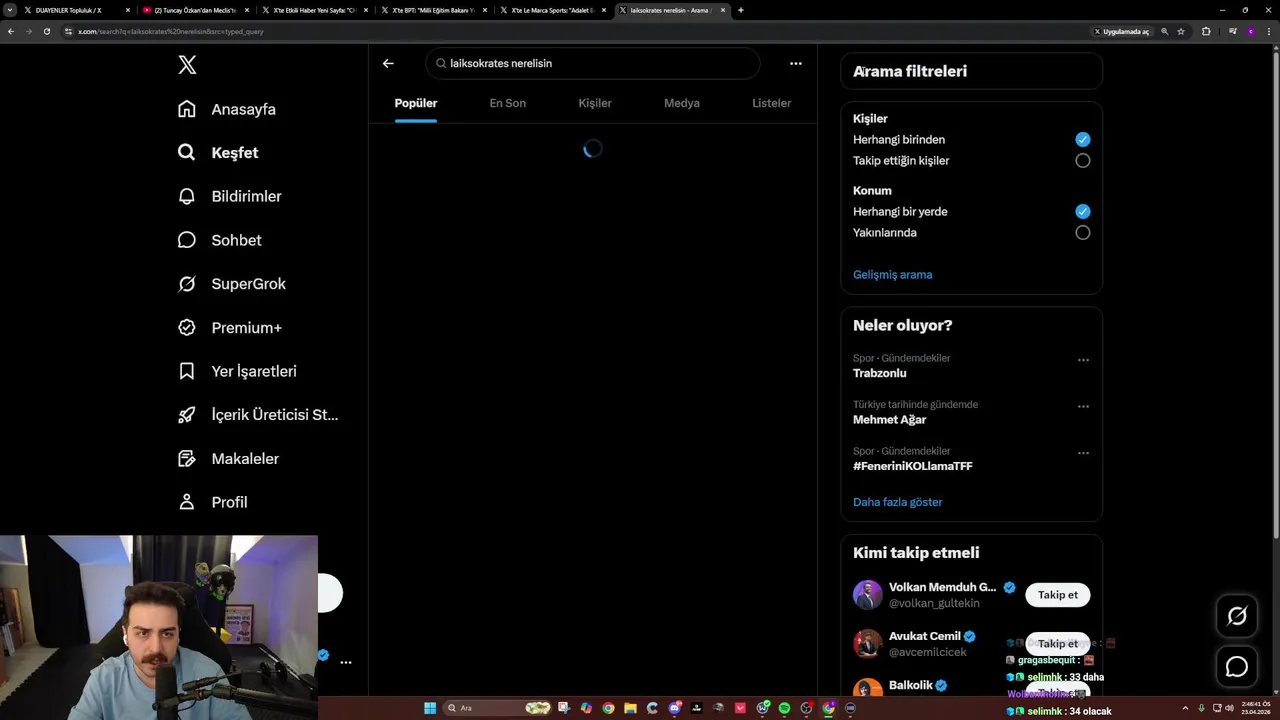Switch to Kişiler tab

(595, 103)
